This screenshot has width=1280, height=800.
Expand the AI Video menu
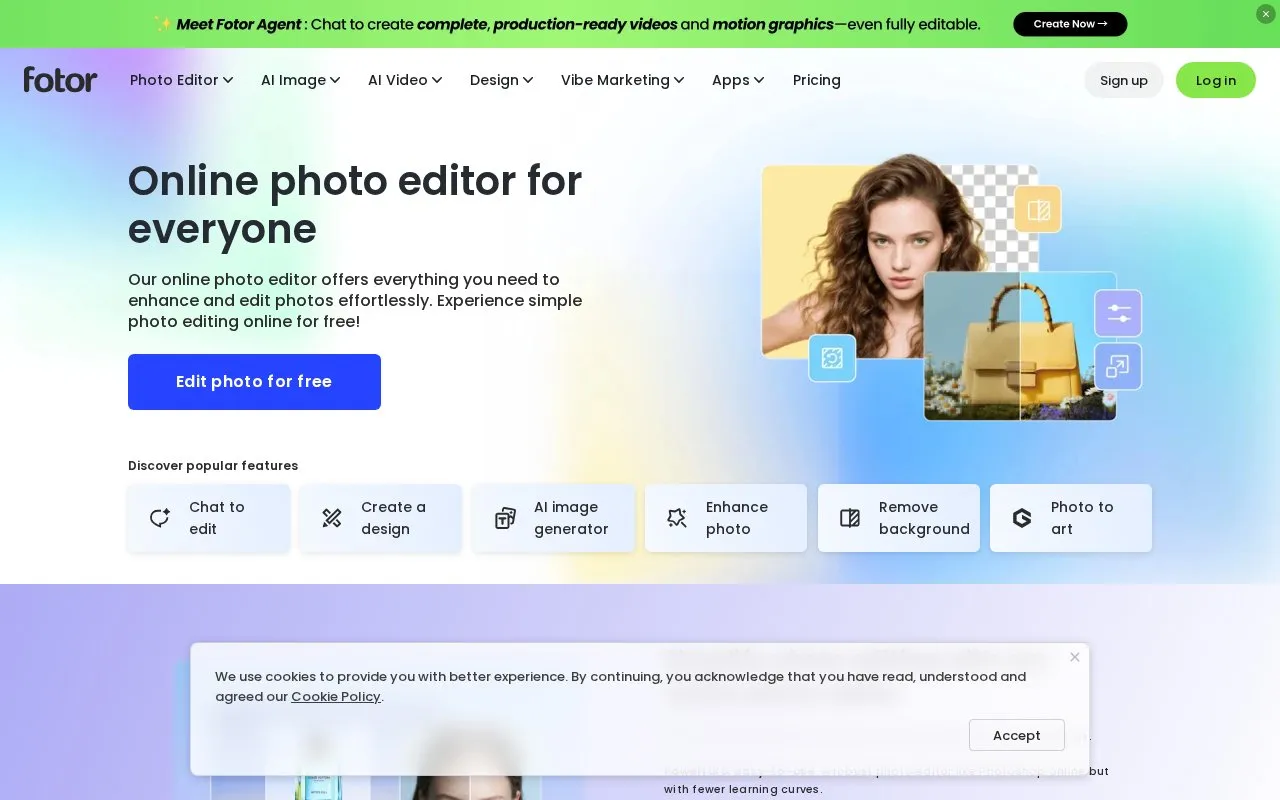point(404,80)
